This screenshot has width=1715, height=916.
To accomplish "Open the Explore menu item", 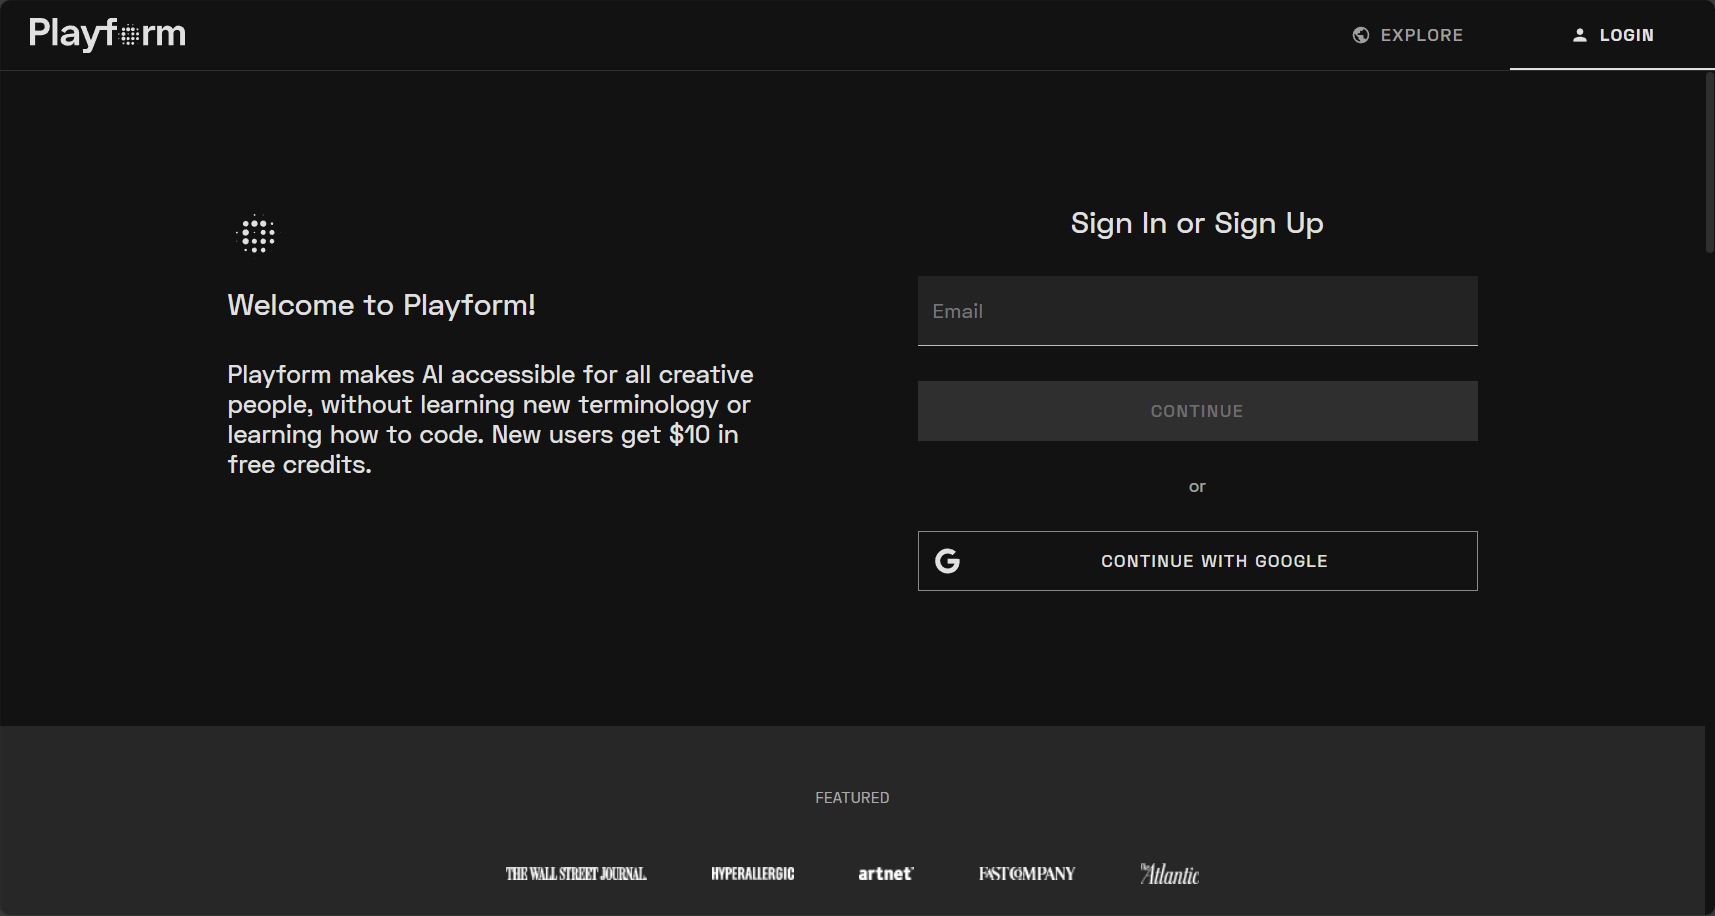I will click(1408, 35).
